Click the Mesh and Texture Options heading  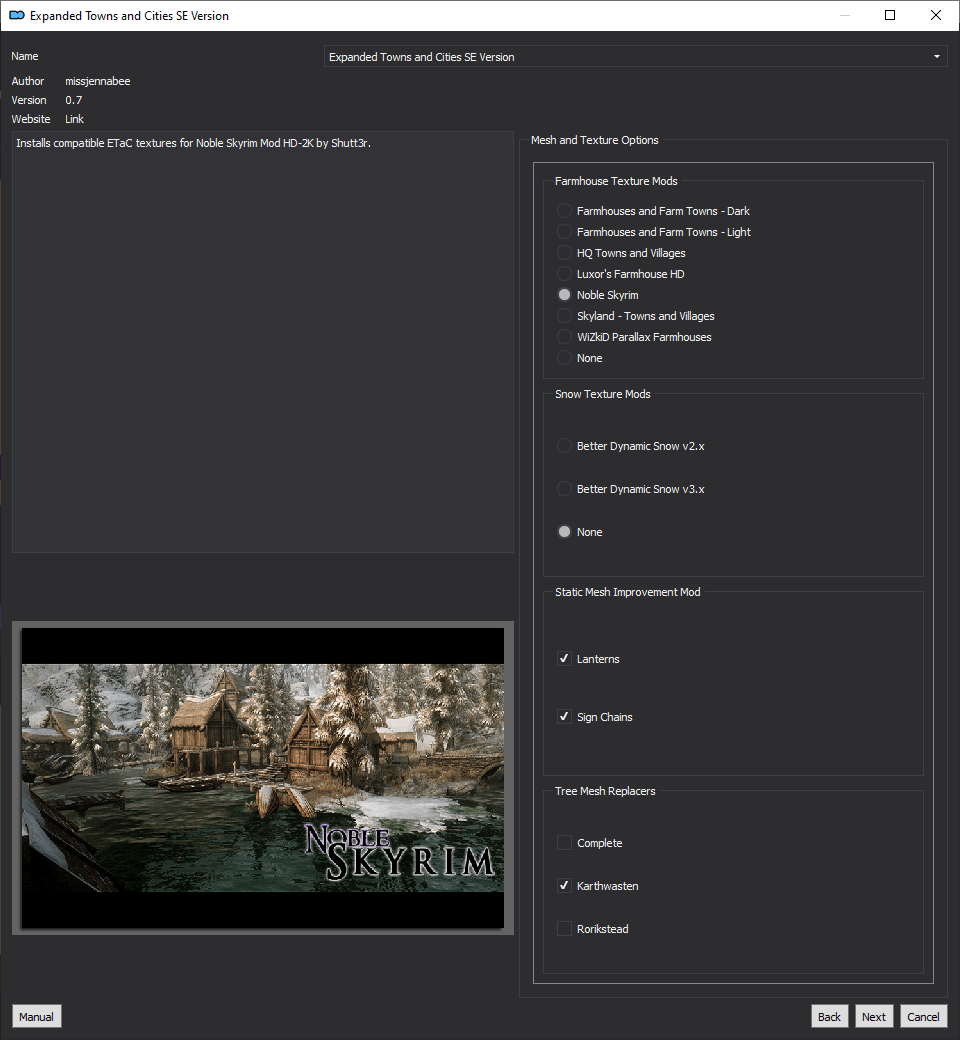[x=594, y=140]
